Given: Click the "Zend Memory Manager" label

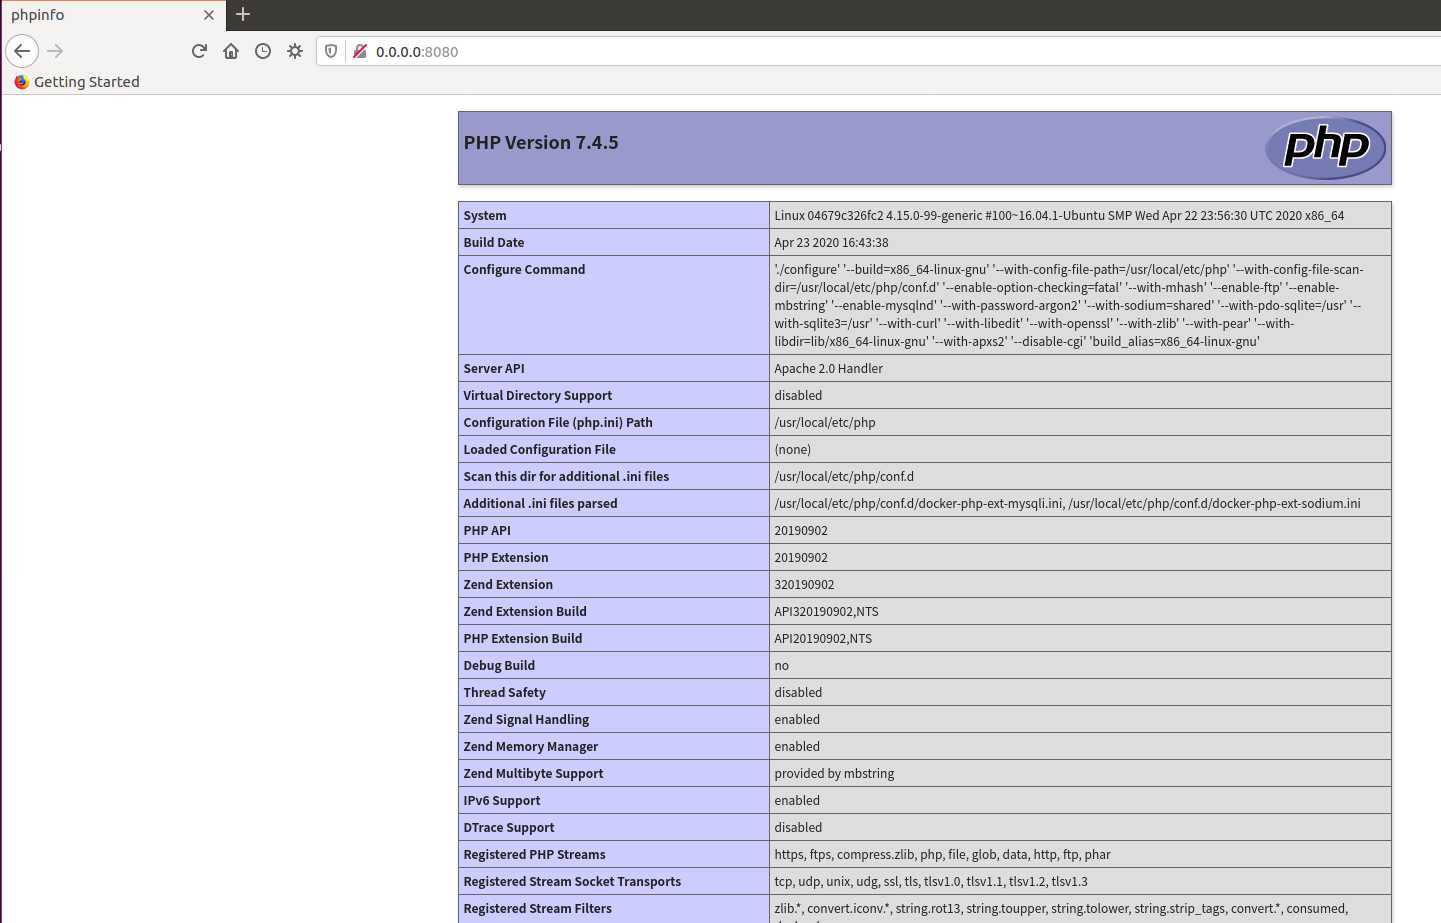Looking at the screenshot, I should [531, 747].
